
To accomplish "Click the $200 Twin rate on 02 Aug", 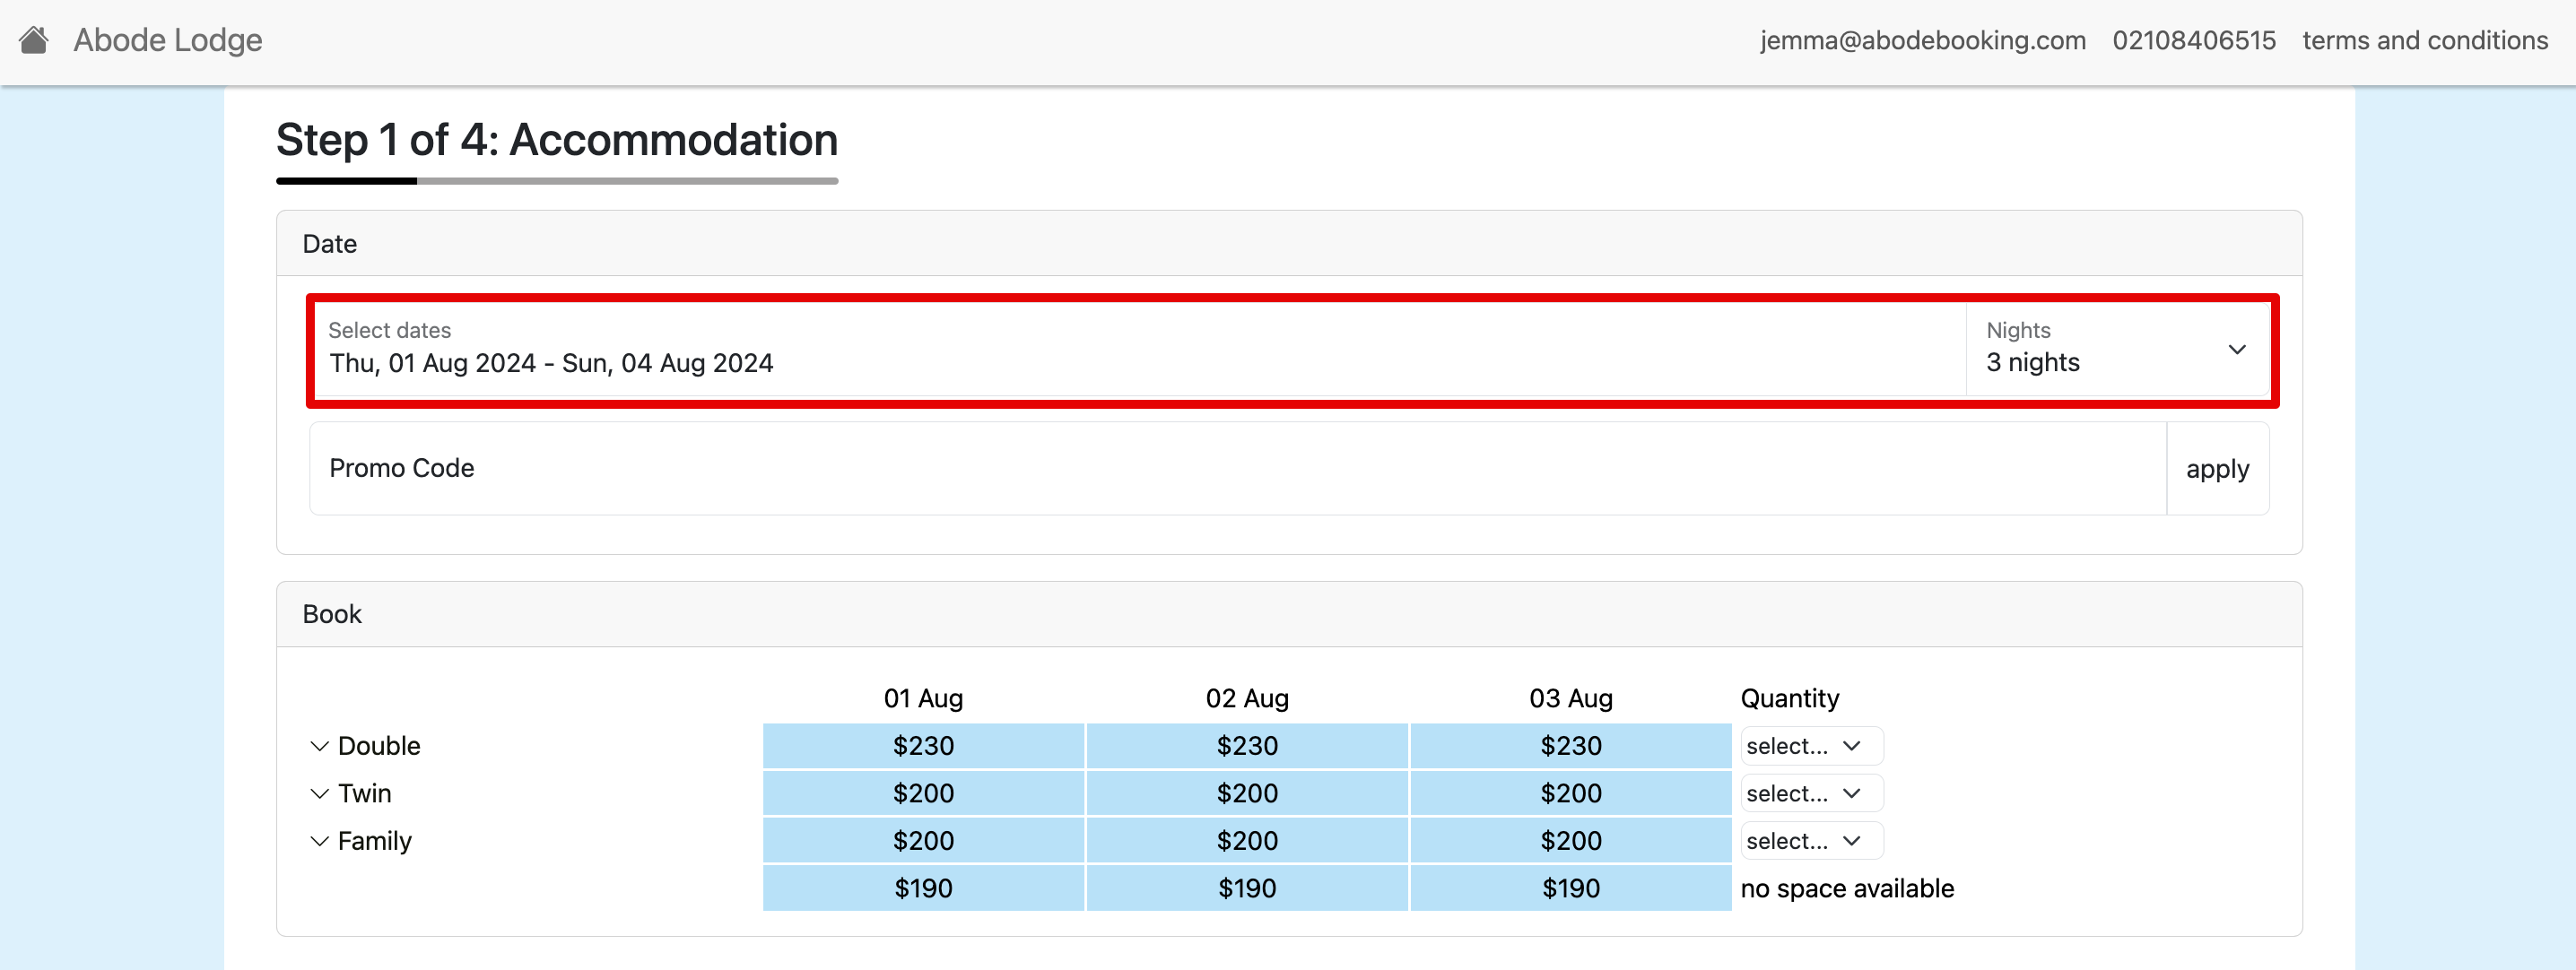I will point(1246,793).
